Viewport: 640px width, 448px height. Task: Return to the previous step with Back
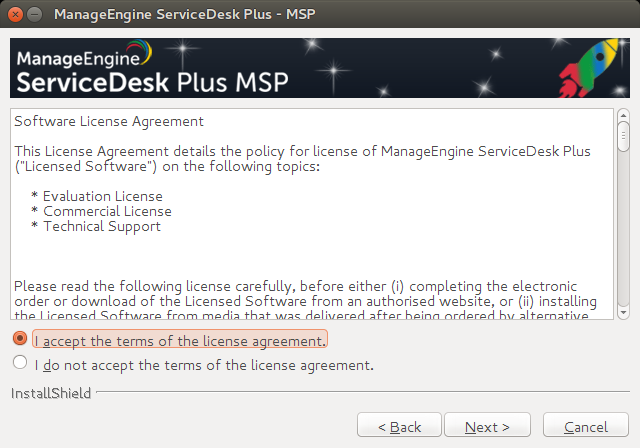(x=399, y=425)
